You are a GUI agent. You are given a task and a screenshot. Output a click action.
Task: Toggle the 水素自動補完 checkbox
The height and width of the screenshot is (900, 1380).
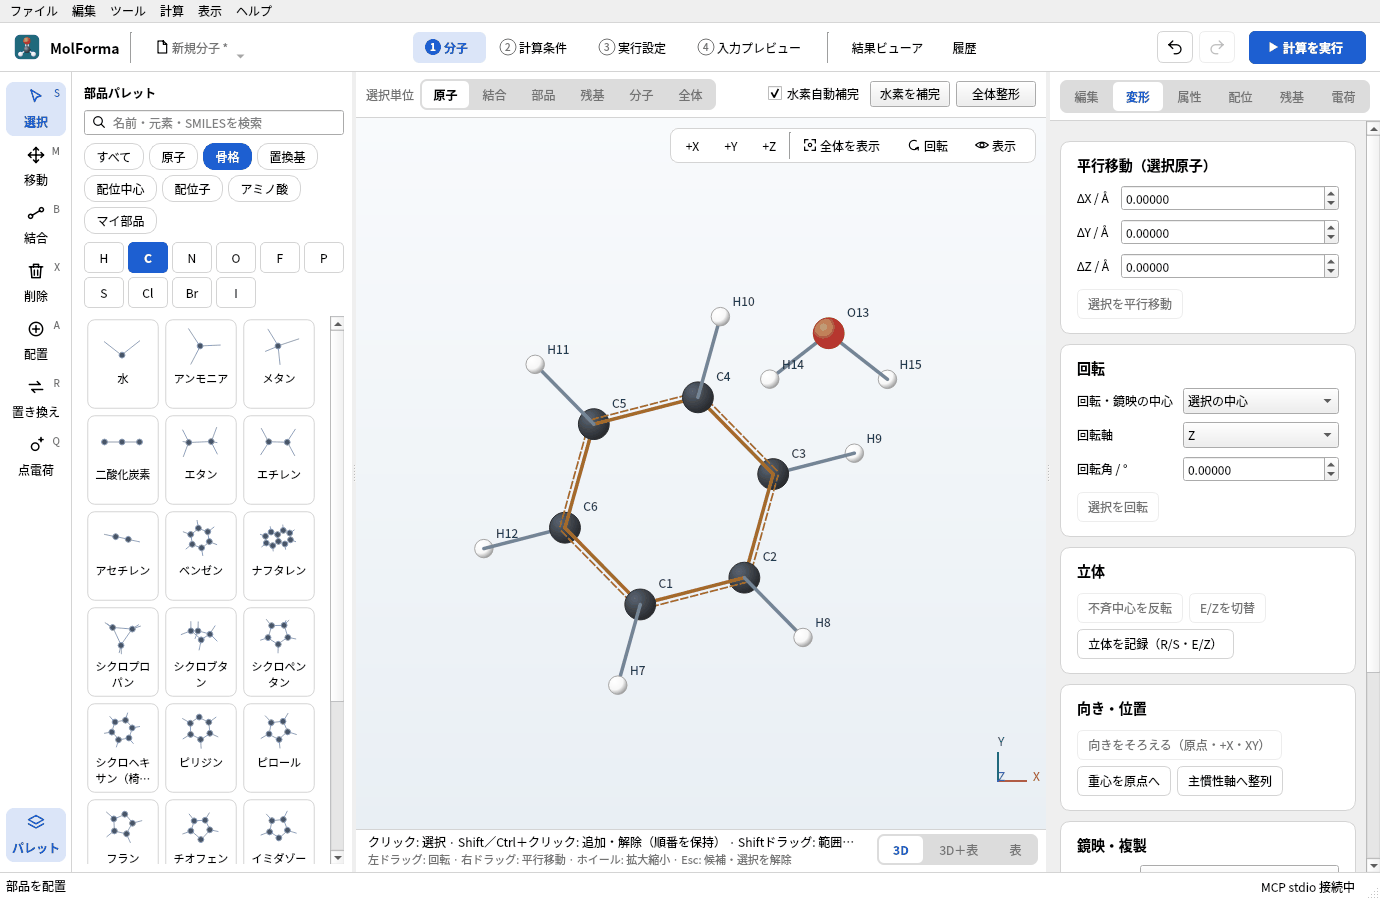coord(775,94)
